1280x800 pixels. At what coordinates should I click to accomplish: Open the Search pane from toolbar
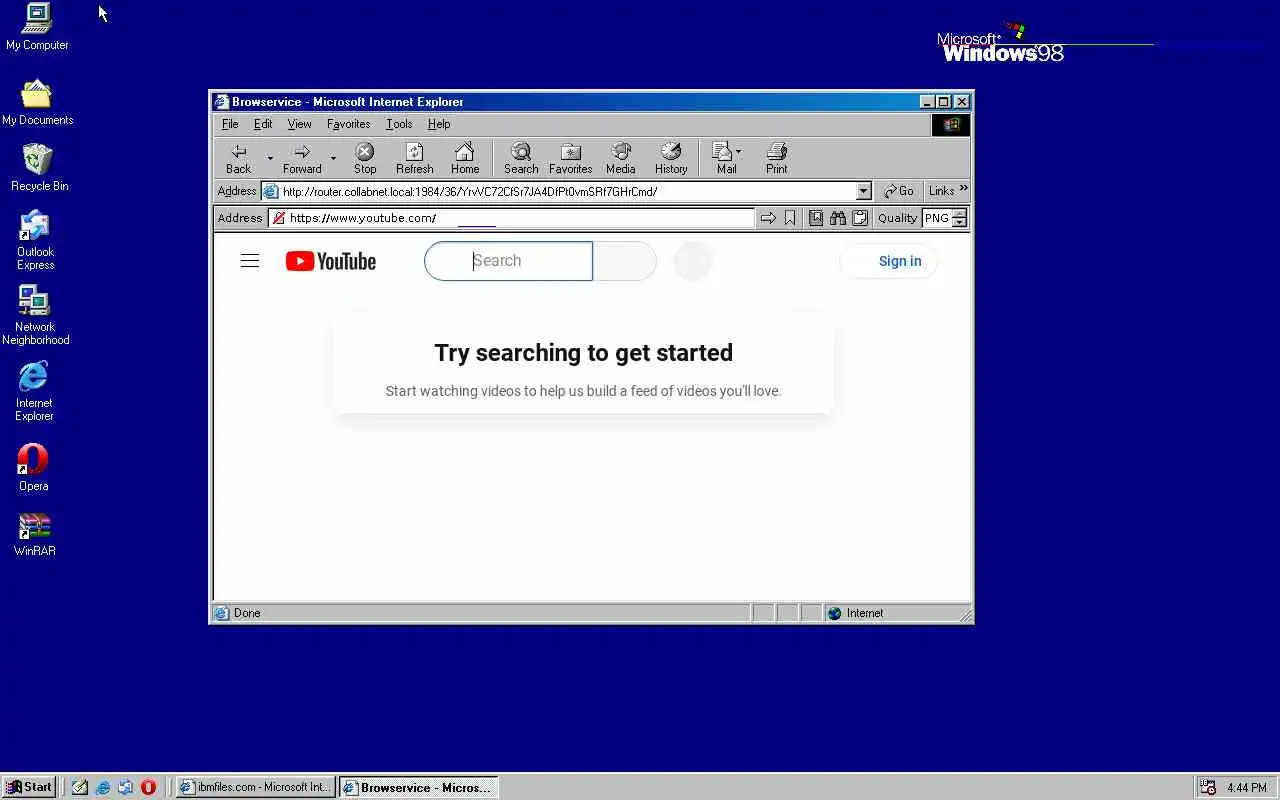tap(521, 158)
